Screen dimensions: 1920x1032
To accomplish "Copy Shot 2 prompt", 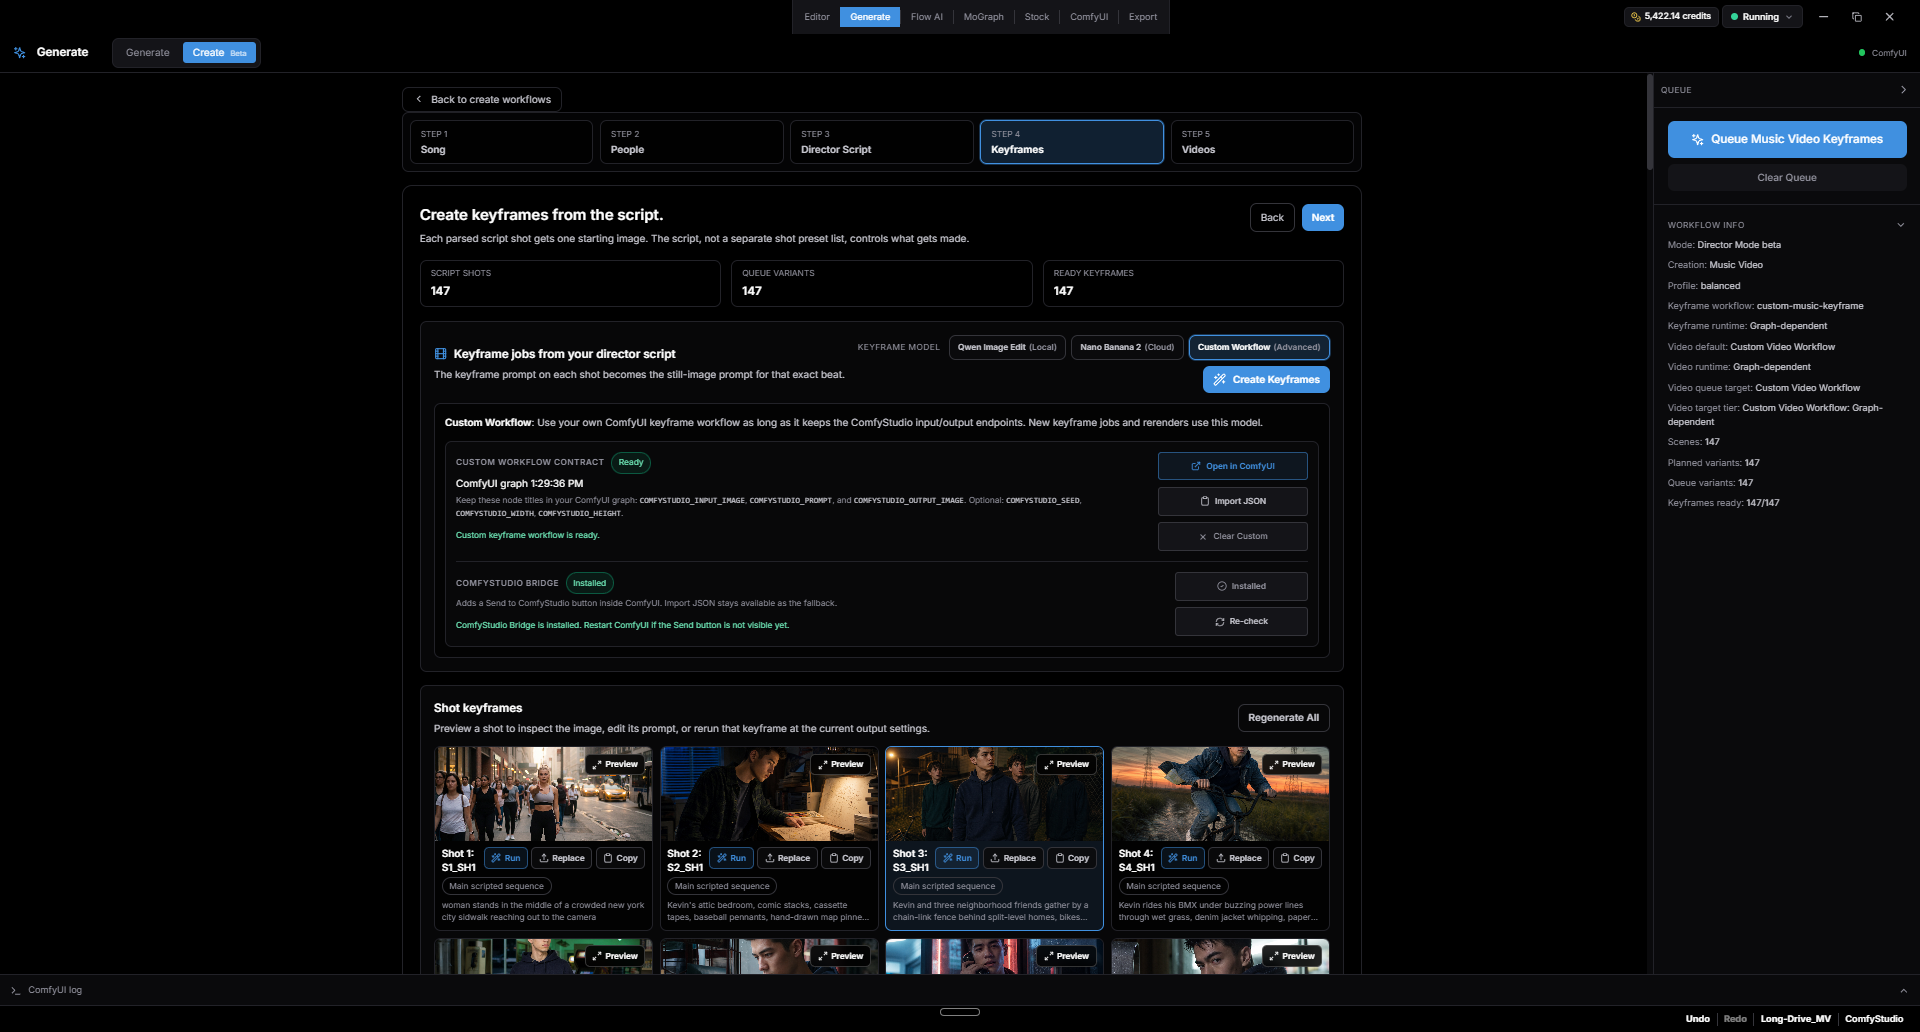I will pyautogui.click(x=846, y=858).
